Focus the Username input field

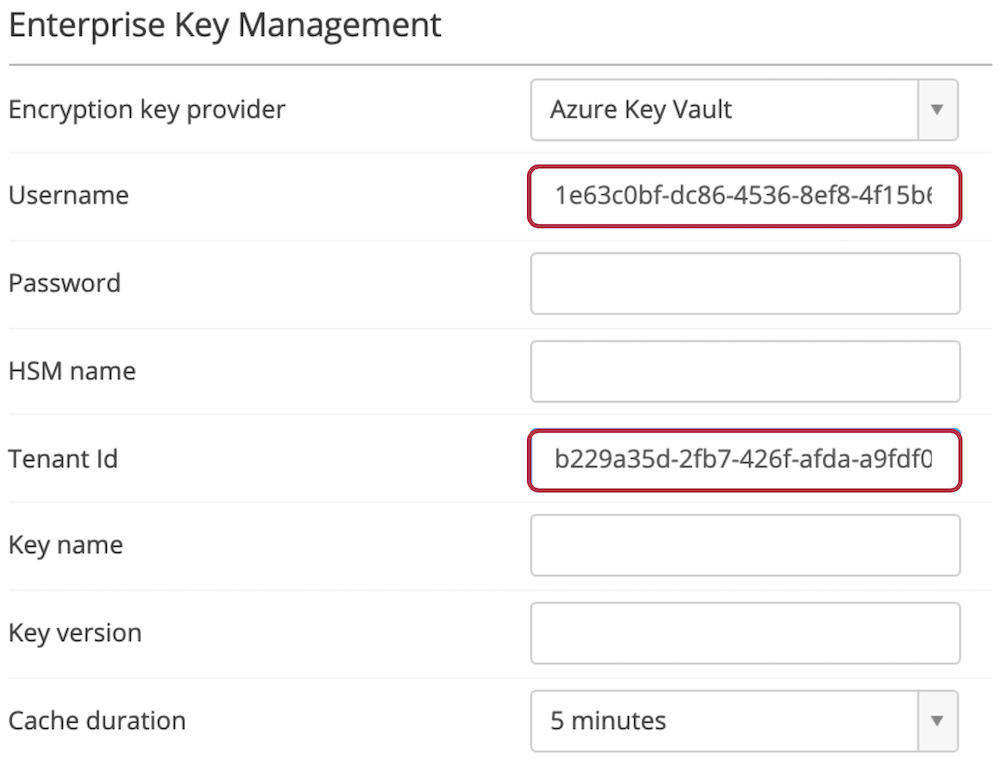pos(745,196)
